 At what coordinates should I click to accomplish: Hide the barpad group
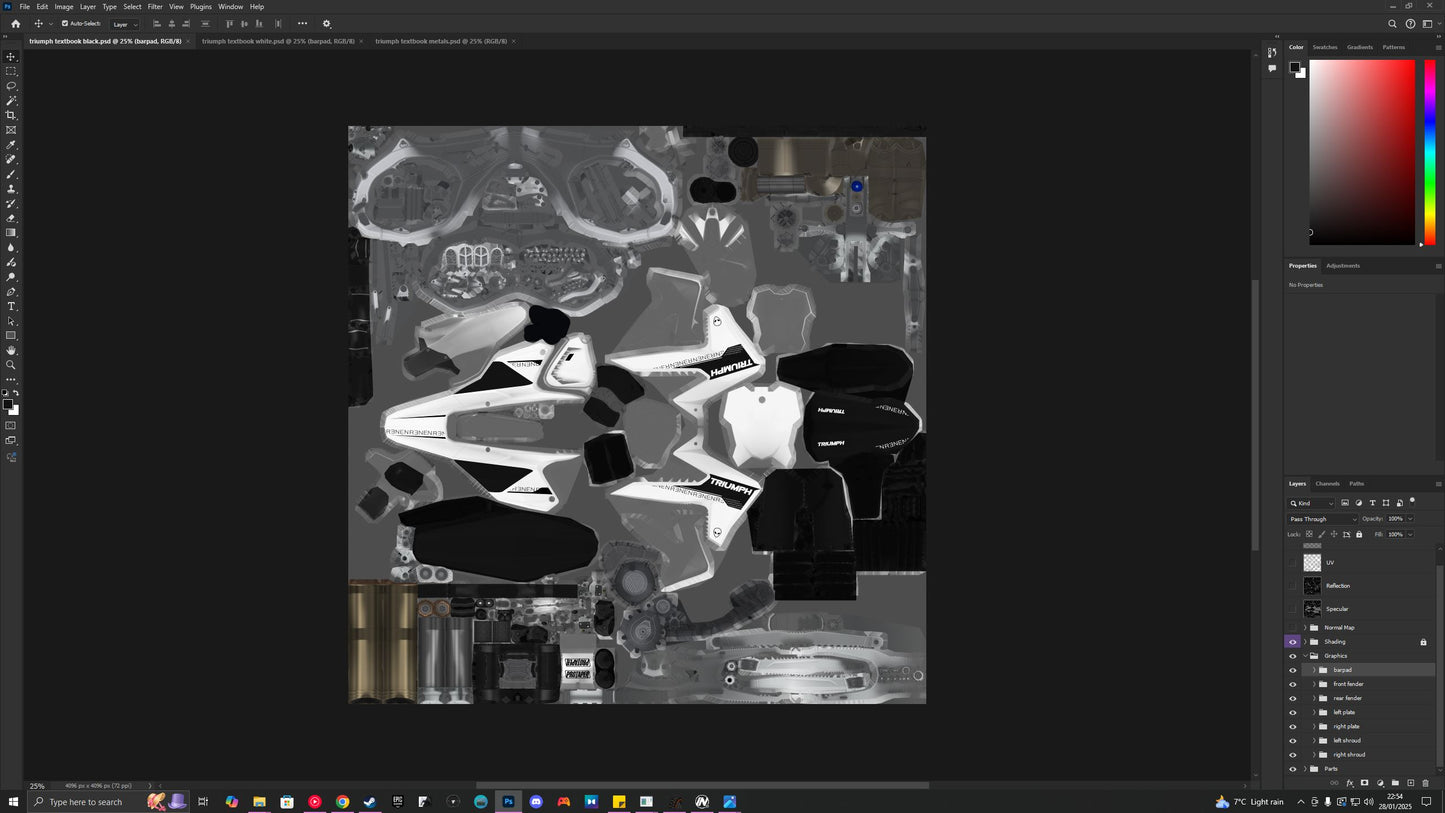[x=1292, y=670]
